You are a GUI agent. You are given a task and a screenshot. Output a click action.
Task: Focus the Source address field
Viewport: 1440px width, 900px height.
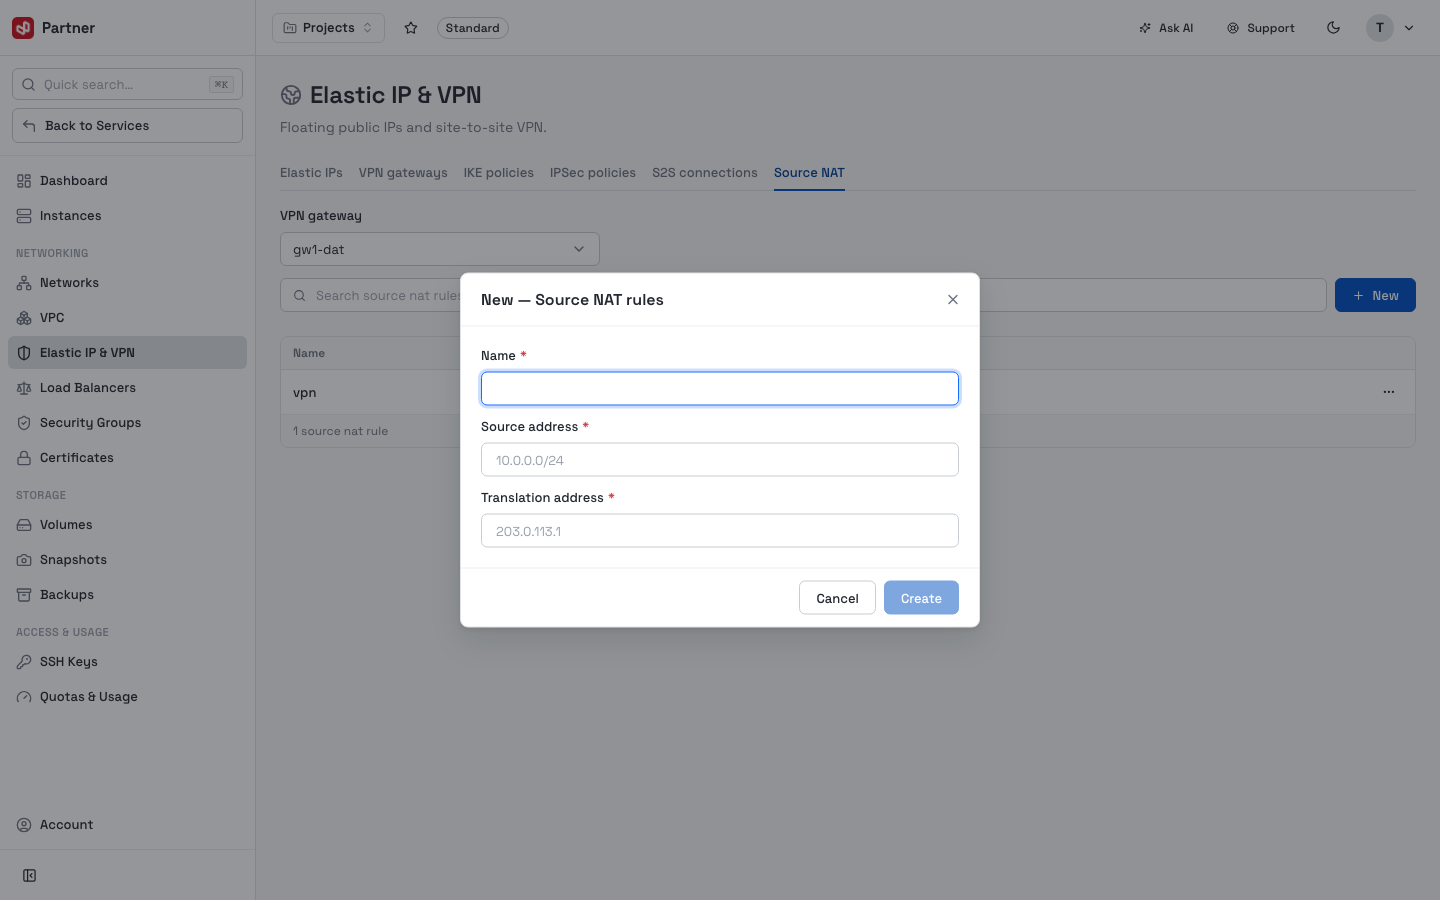[x=720, y=460]
